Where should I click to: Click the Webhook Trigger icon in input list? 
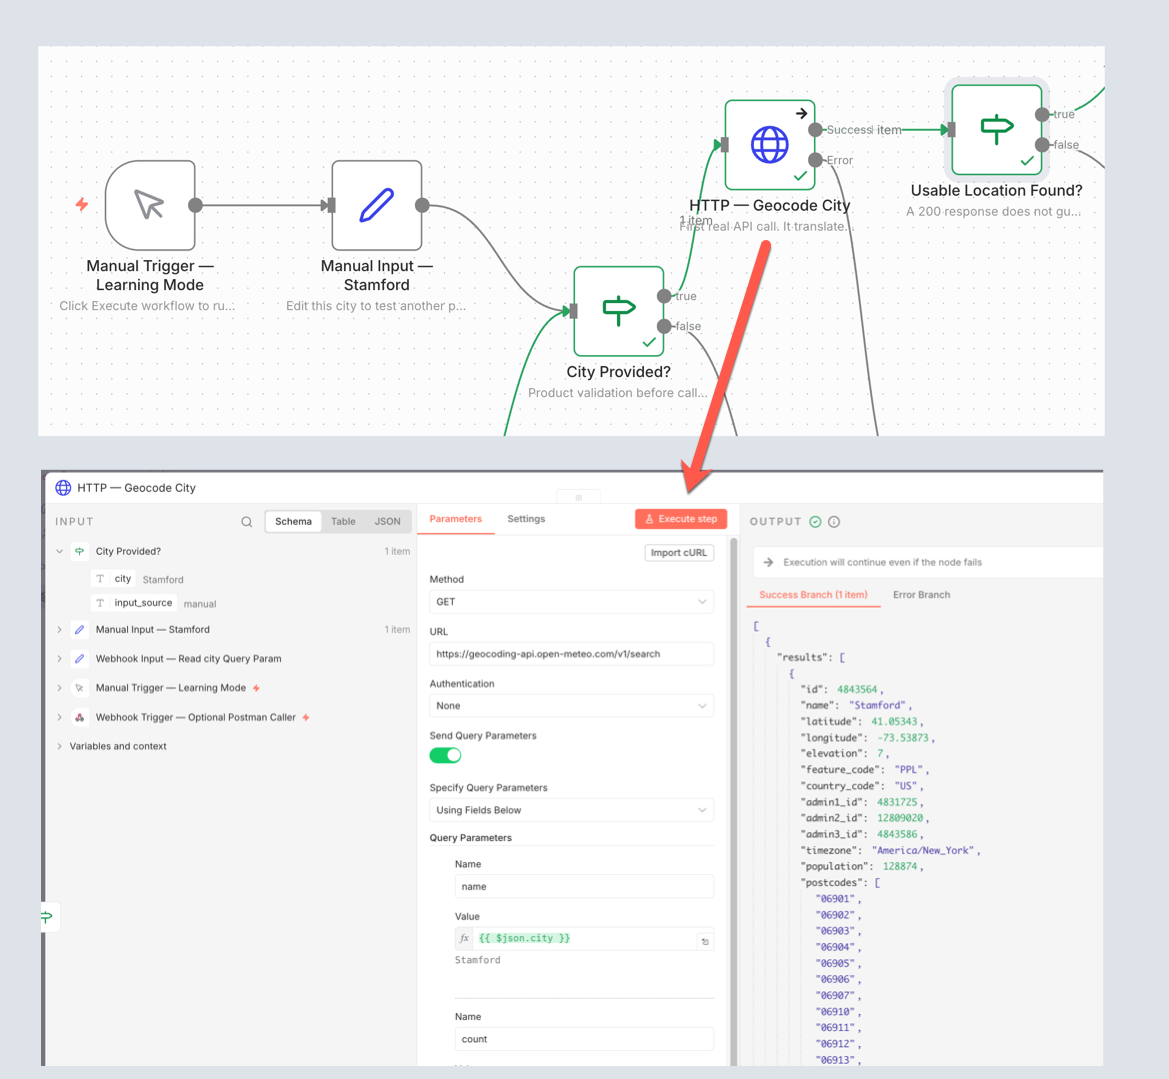(80, 717)
